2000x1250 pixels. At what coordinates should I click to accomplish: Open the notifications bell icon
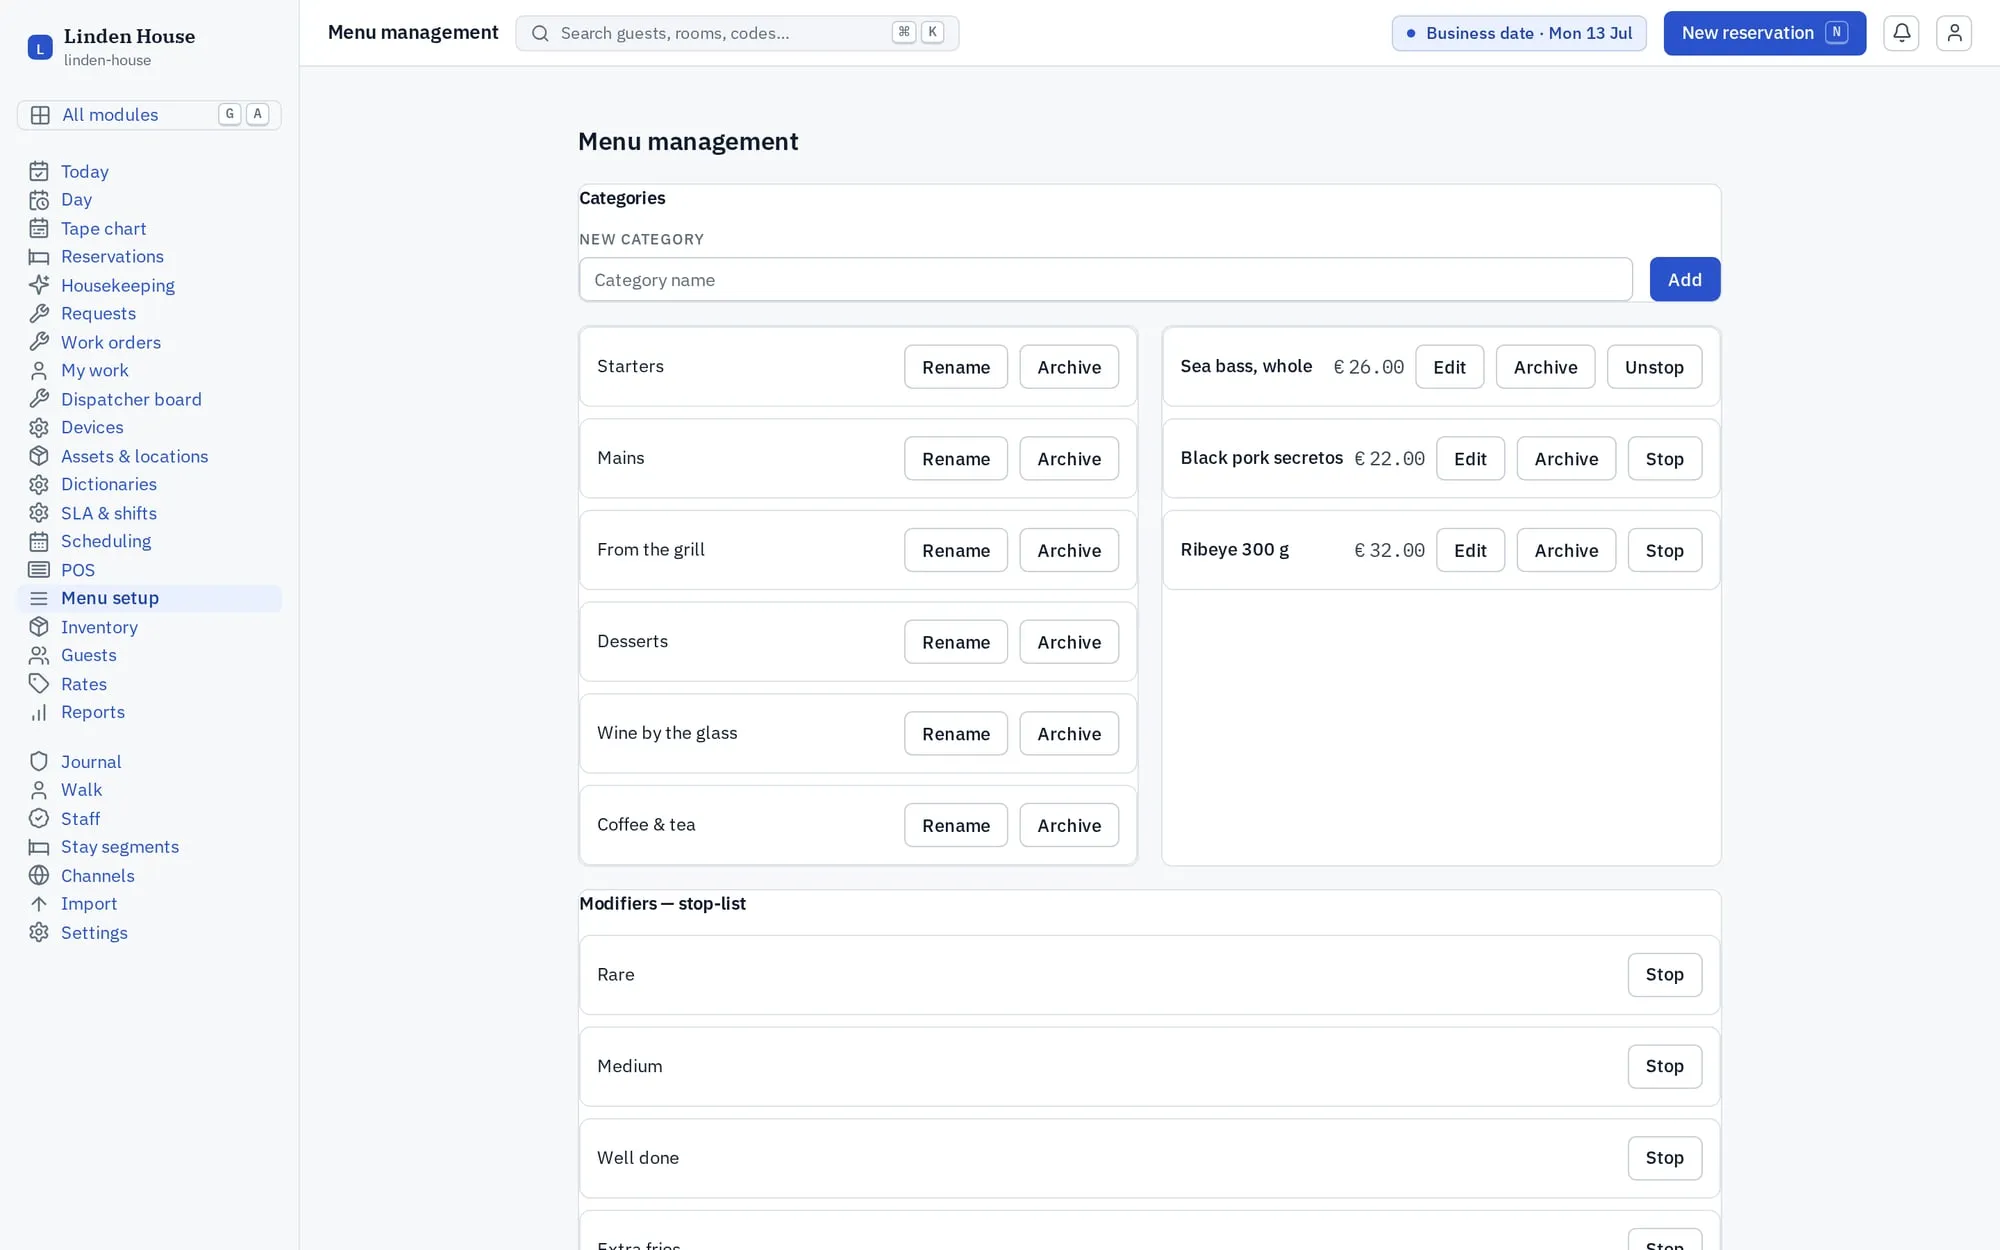tap(1901, 33)
